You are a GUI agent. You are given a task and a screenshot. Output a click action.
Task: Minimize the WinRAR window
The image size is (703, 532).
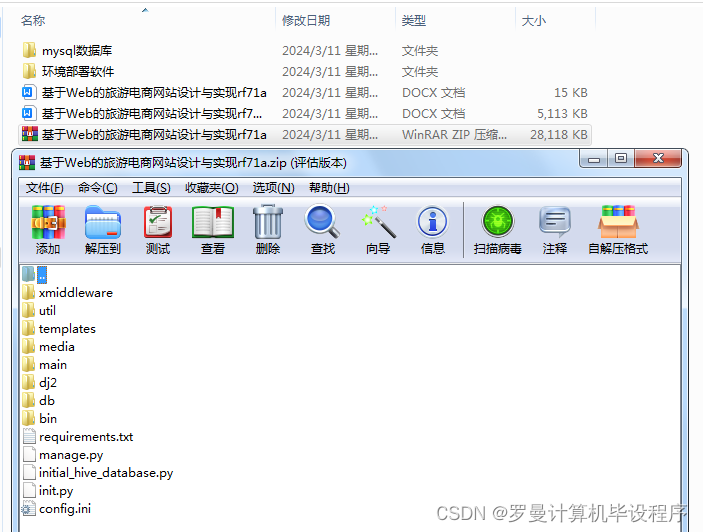point(594,159)
